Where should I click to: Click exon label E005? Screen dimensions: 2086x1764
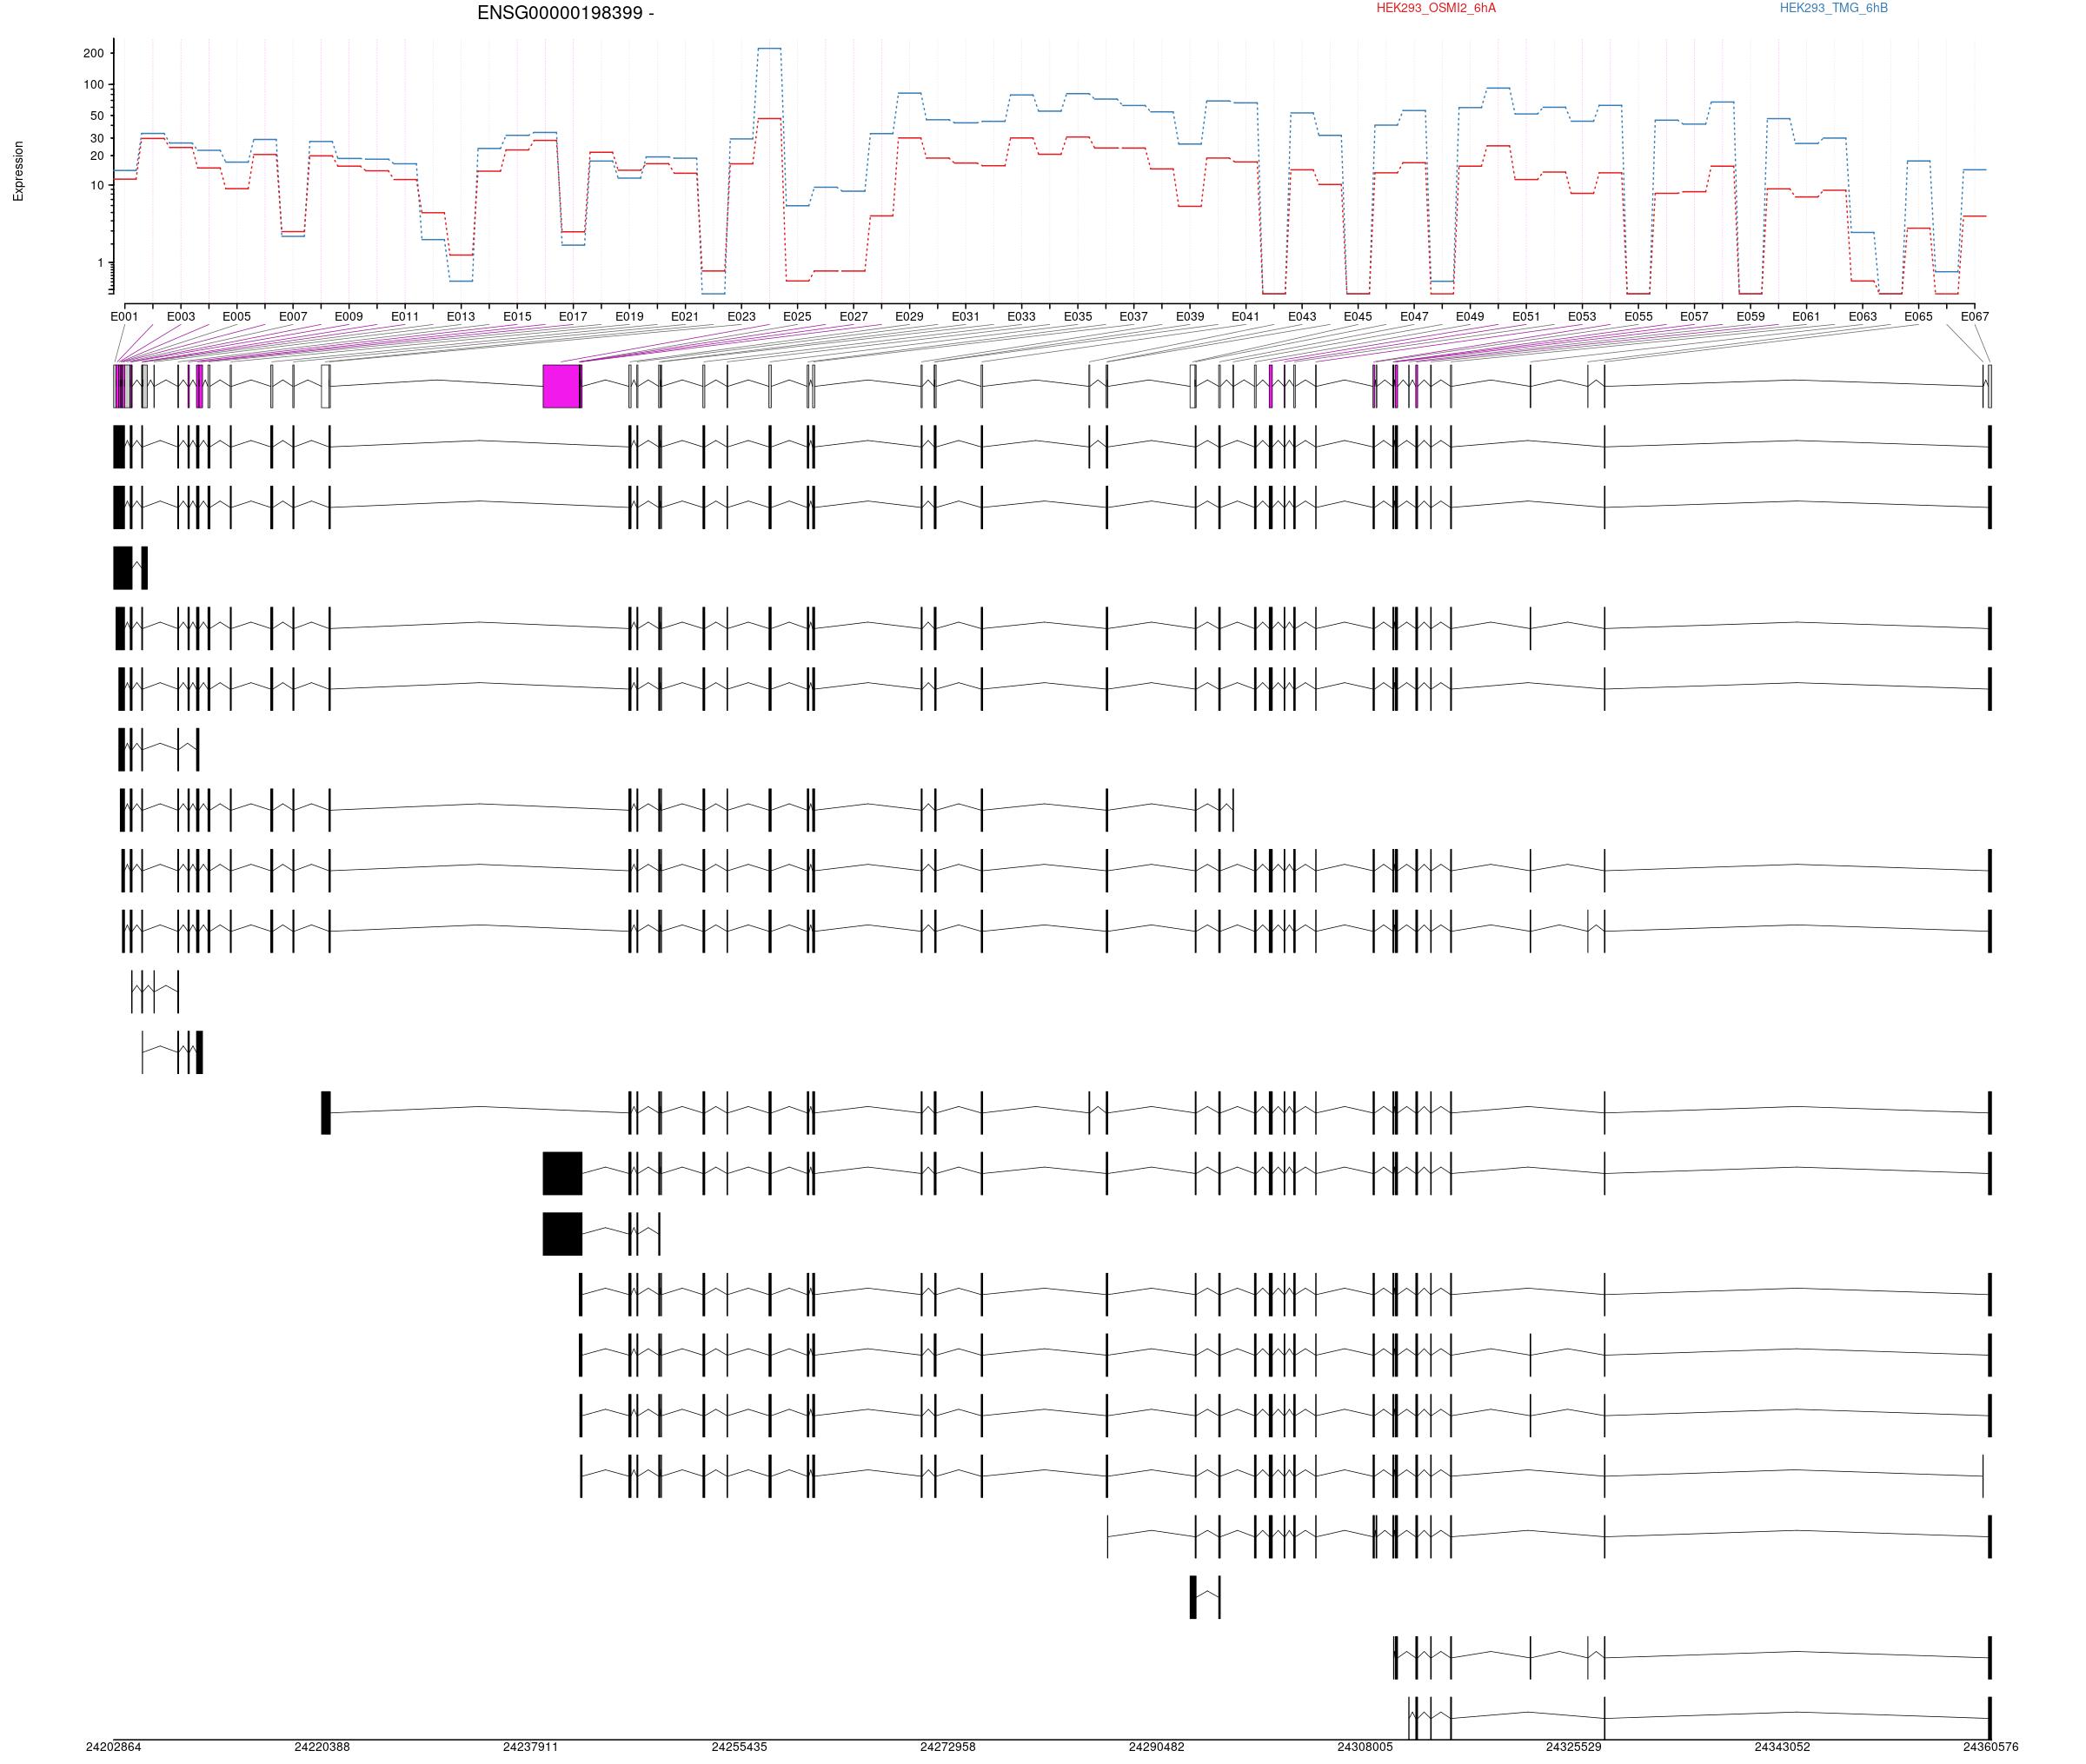click(x=237, y=317)
